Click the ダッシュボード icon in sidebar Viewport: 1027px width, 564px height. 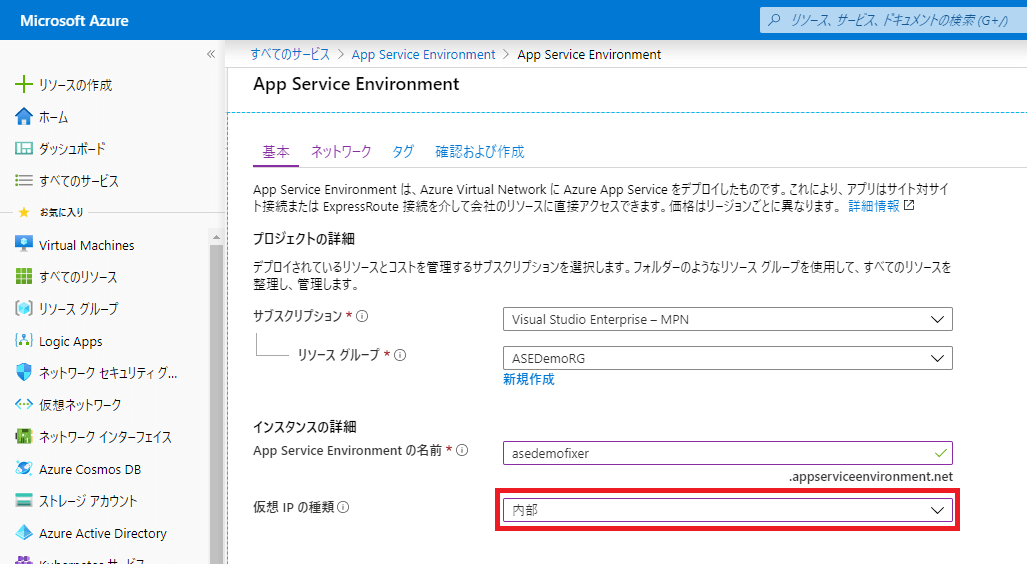click(x=24, y=149)
